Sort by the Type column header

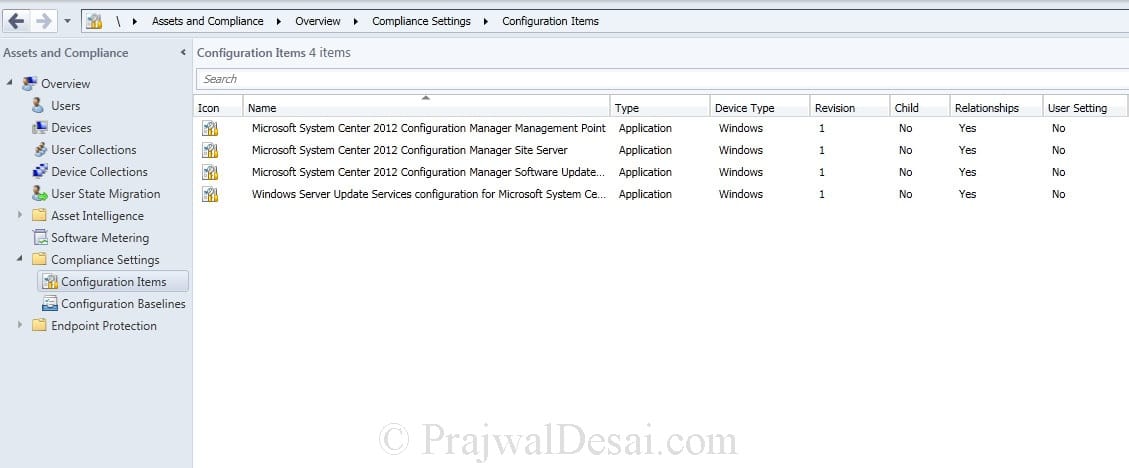pyautogui.click(x=660, y=107)
